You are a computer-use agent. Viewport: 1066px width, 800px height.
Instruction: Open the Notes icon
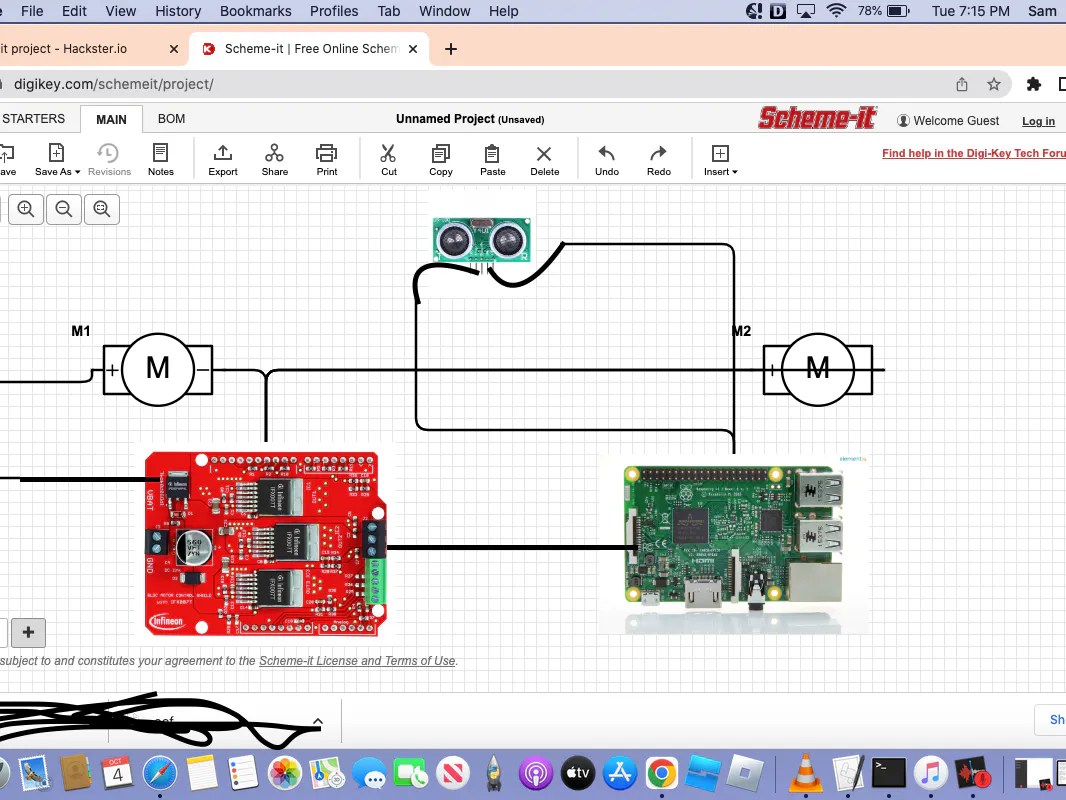(161, 158)
